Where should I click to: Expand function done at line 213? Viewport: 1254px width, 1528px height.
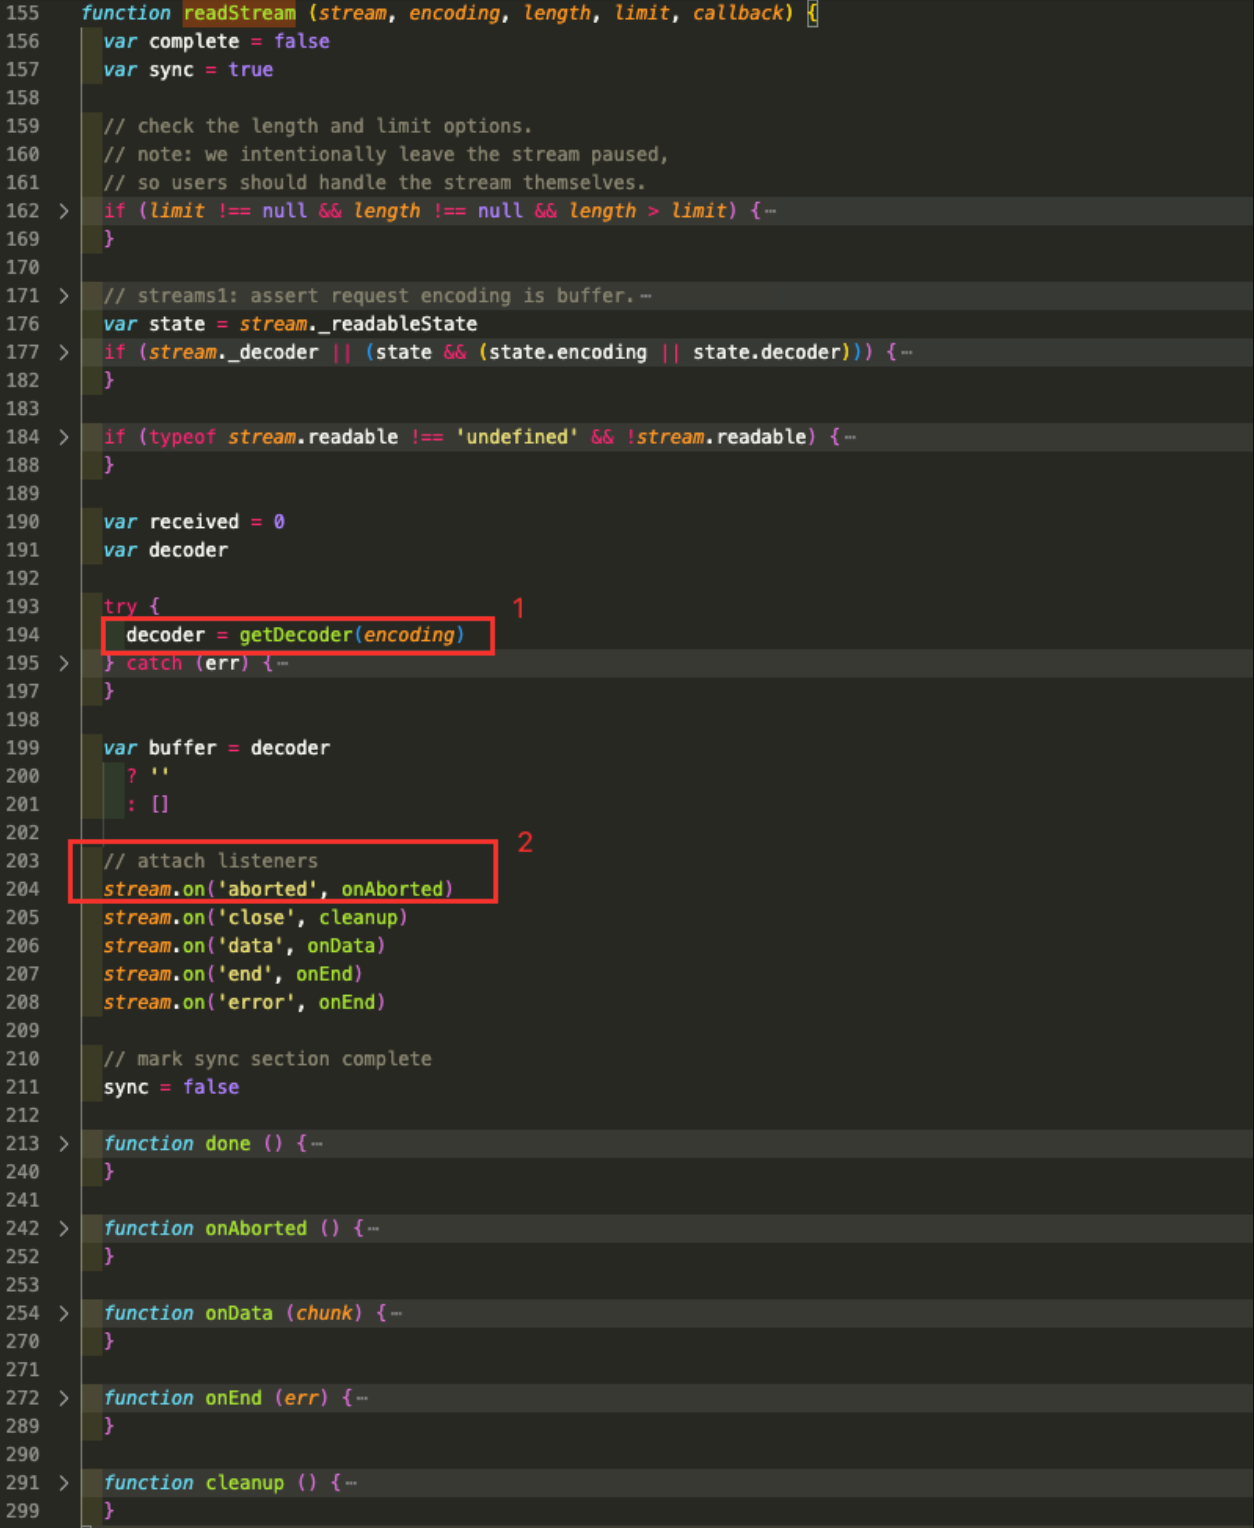[x=64, y=1143]
